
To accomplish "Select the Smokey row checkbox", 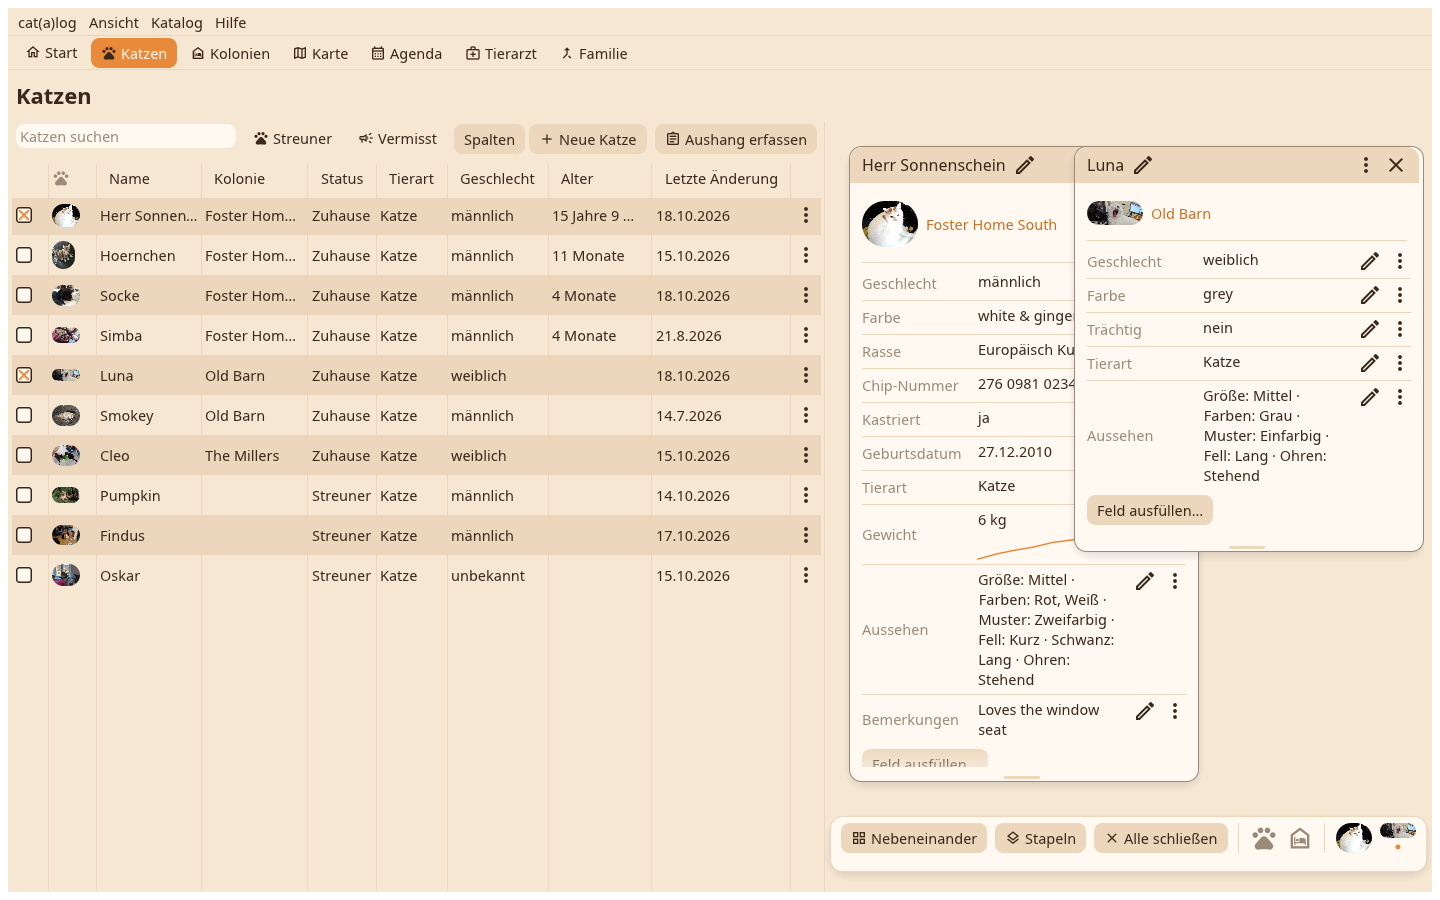I will pos(24,415).
